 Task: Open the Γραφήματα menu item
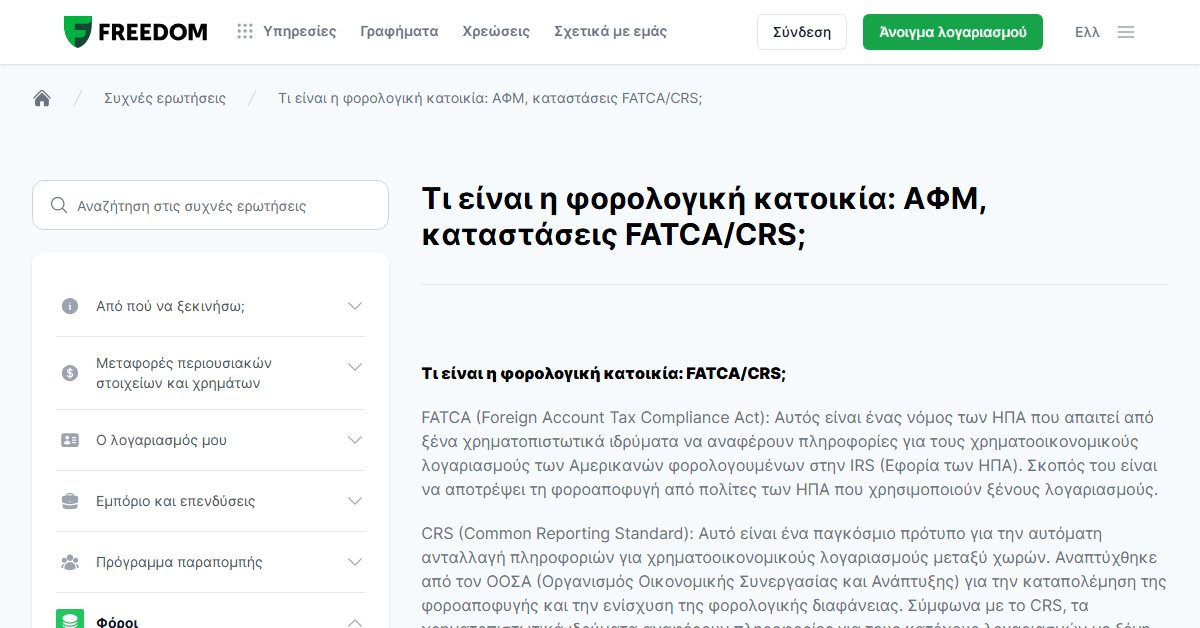(399, 31)
